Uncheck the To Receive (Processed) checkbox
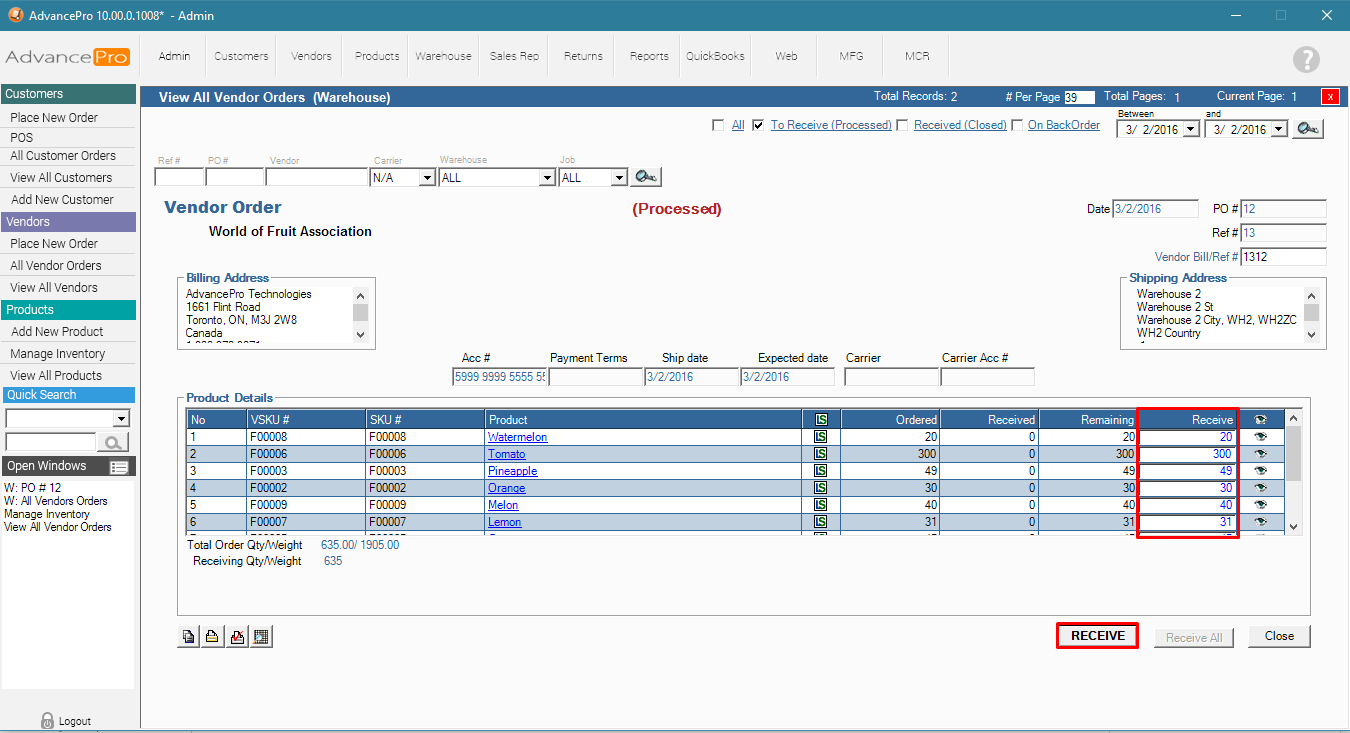The width and height of the screenshot is (1350, 733). [x=758, y=125]
